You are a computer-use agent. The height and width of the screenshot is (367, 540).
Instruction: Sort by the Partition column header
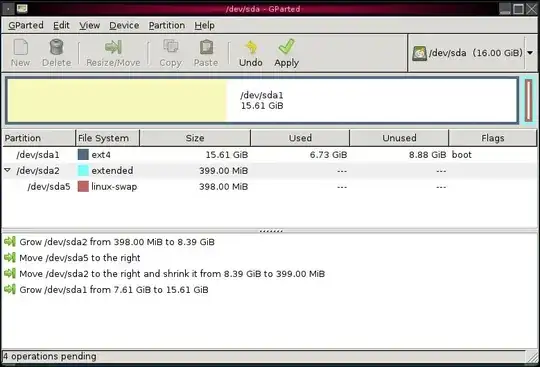[39, 138]
